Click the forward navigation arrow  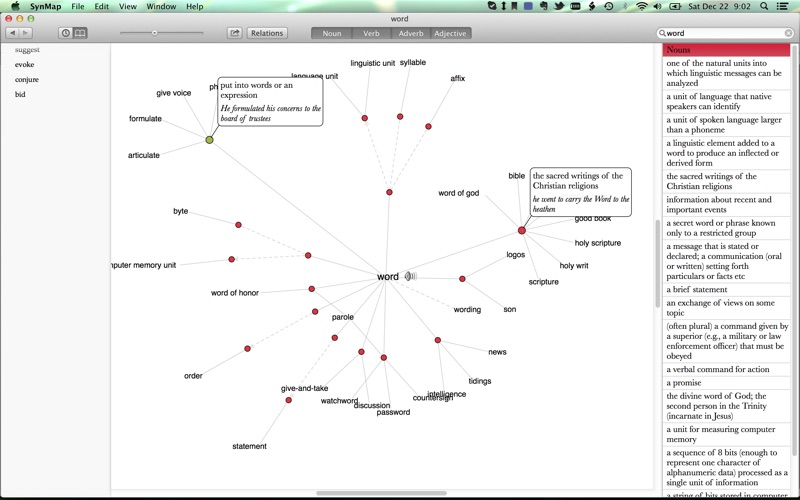pos(26,33)
